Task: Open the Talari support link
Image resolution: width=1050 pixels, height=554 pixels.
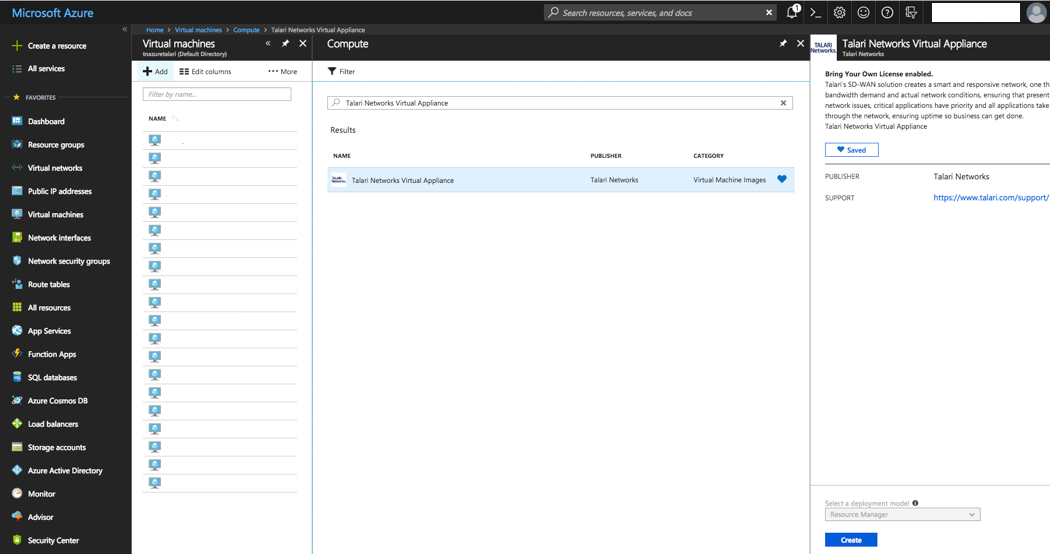Action: pos(990,198)
